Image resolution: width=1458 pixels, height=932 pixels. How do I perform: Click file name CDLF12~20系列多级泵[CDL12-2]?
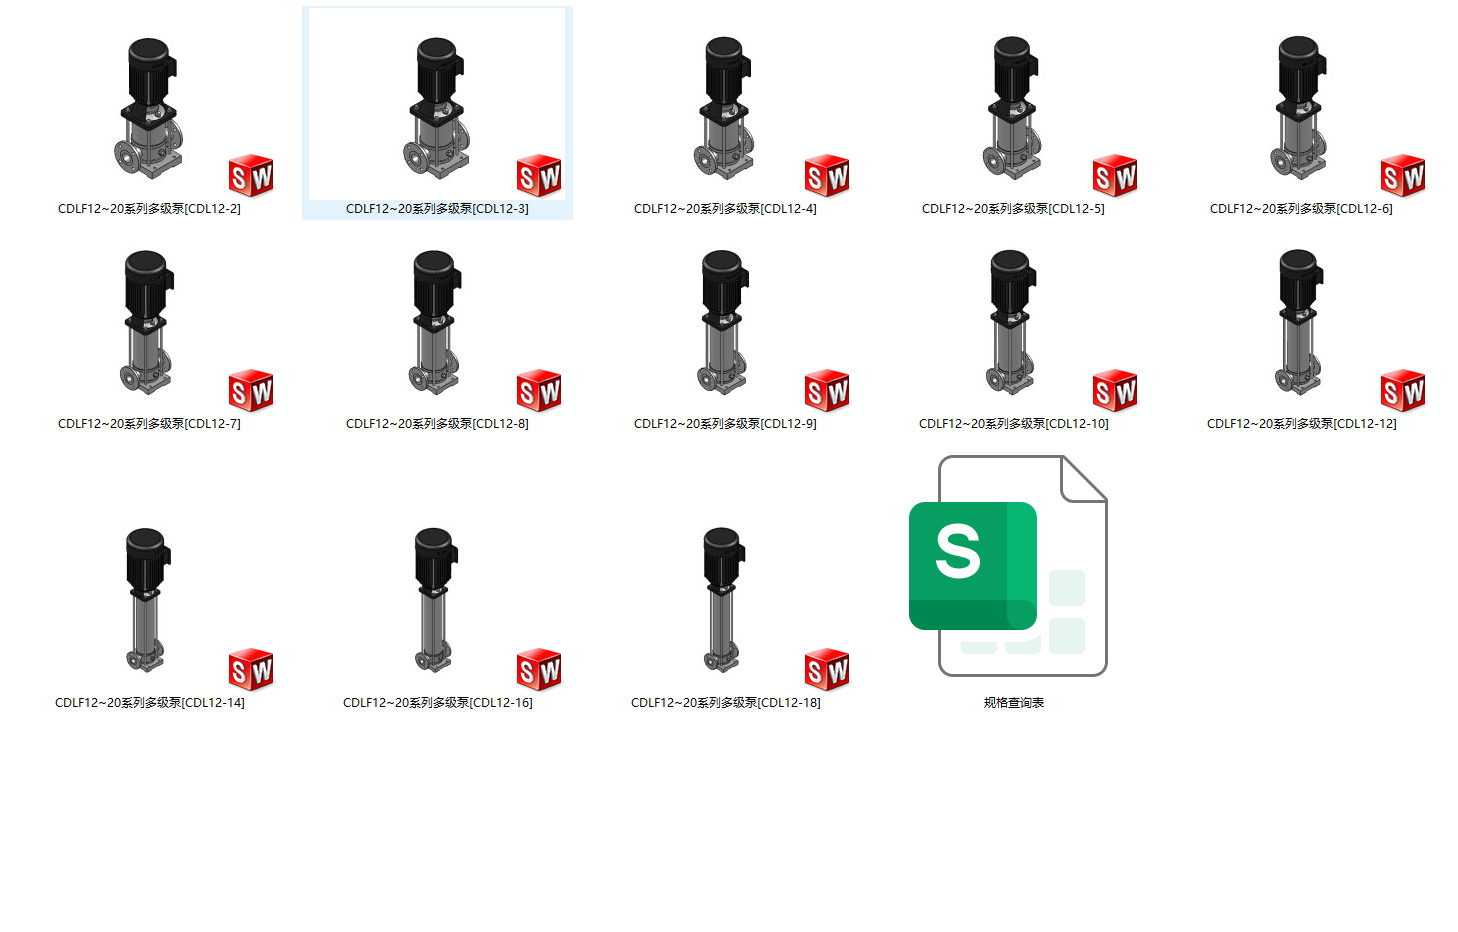tap(149, 209)
